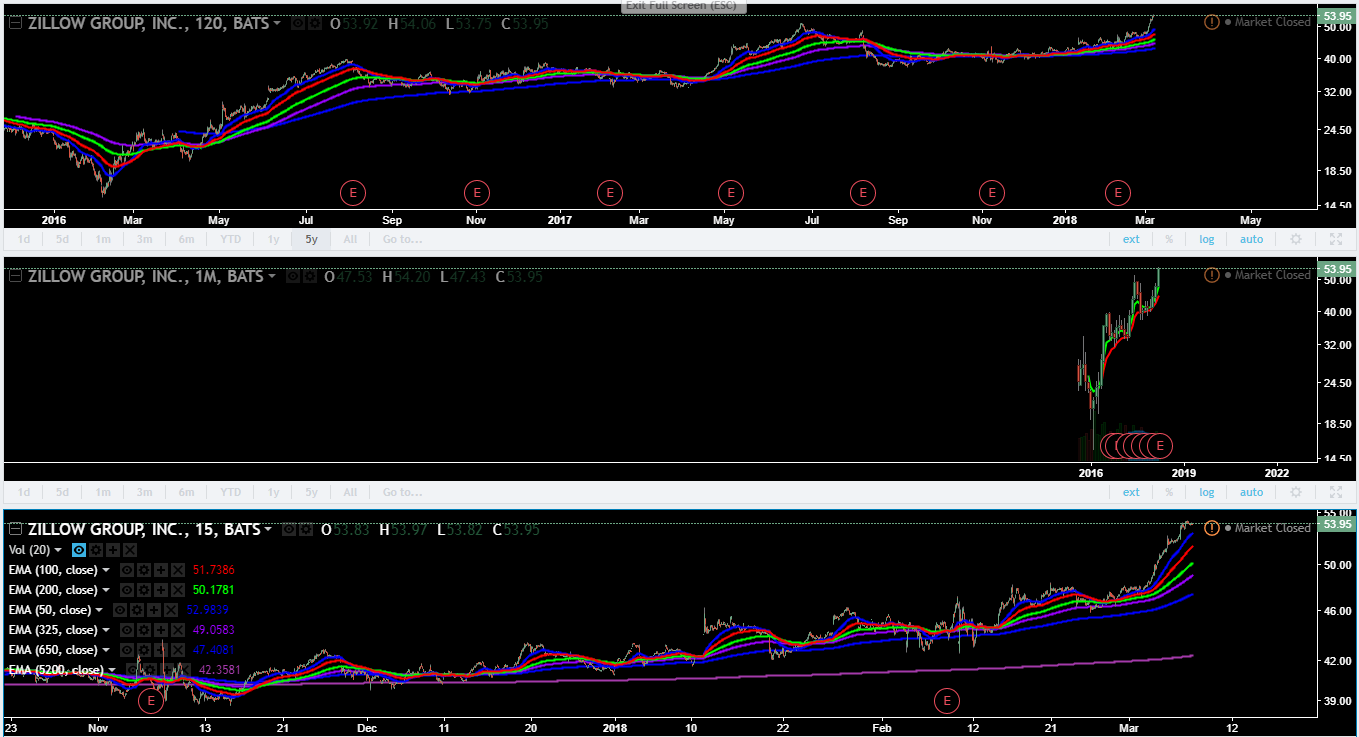1359x737 pixels.
Task: Toggle percent scale below the 1M chart
Action: 1169,492
